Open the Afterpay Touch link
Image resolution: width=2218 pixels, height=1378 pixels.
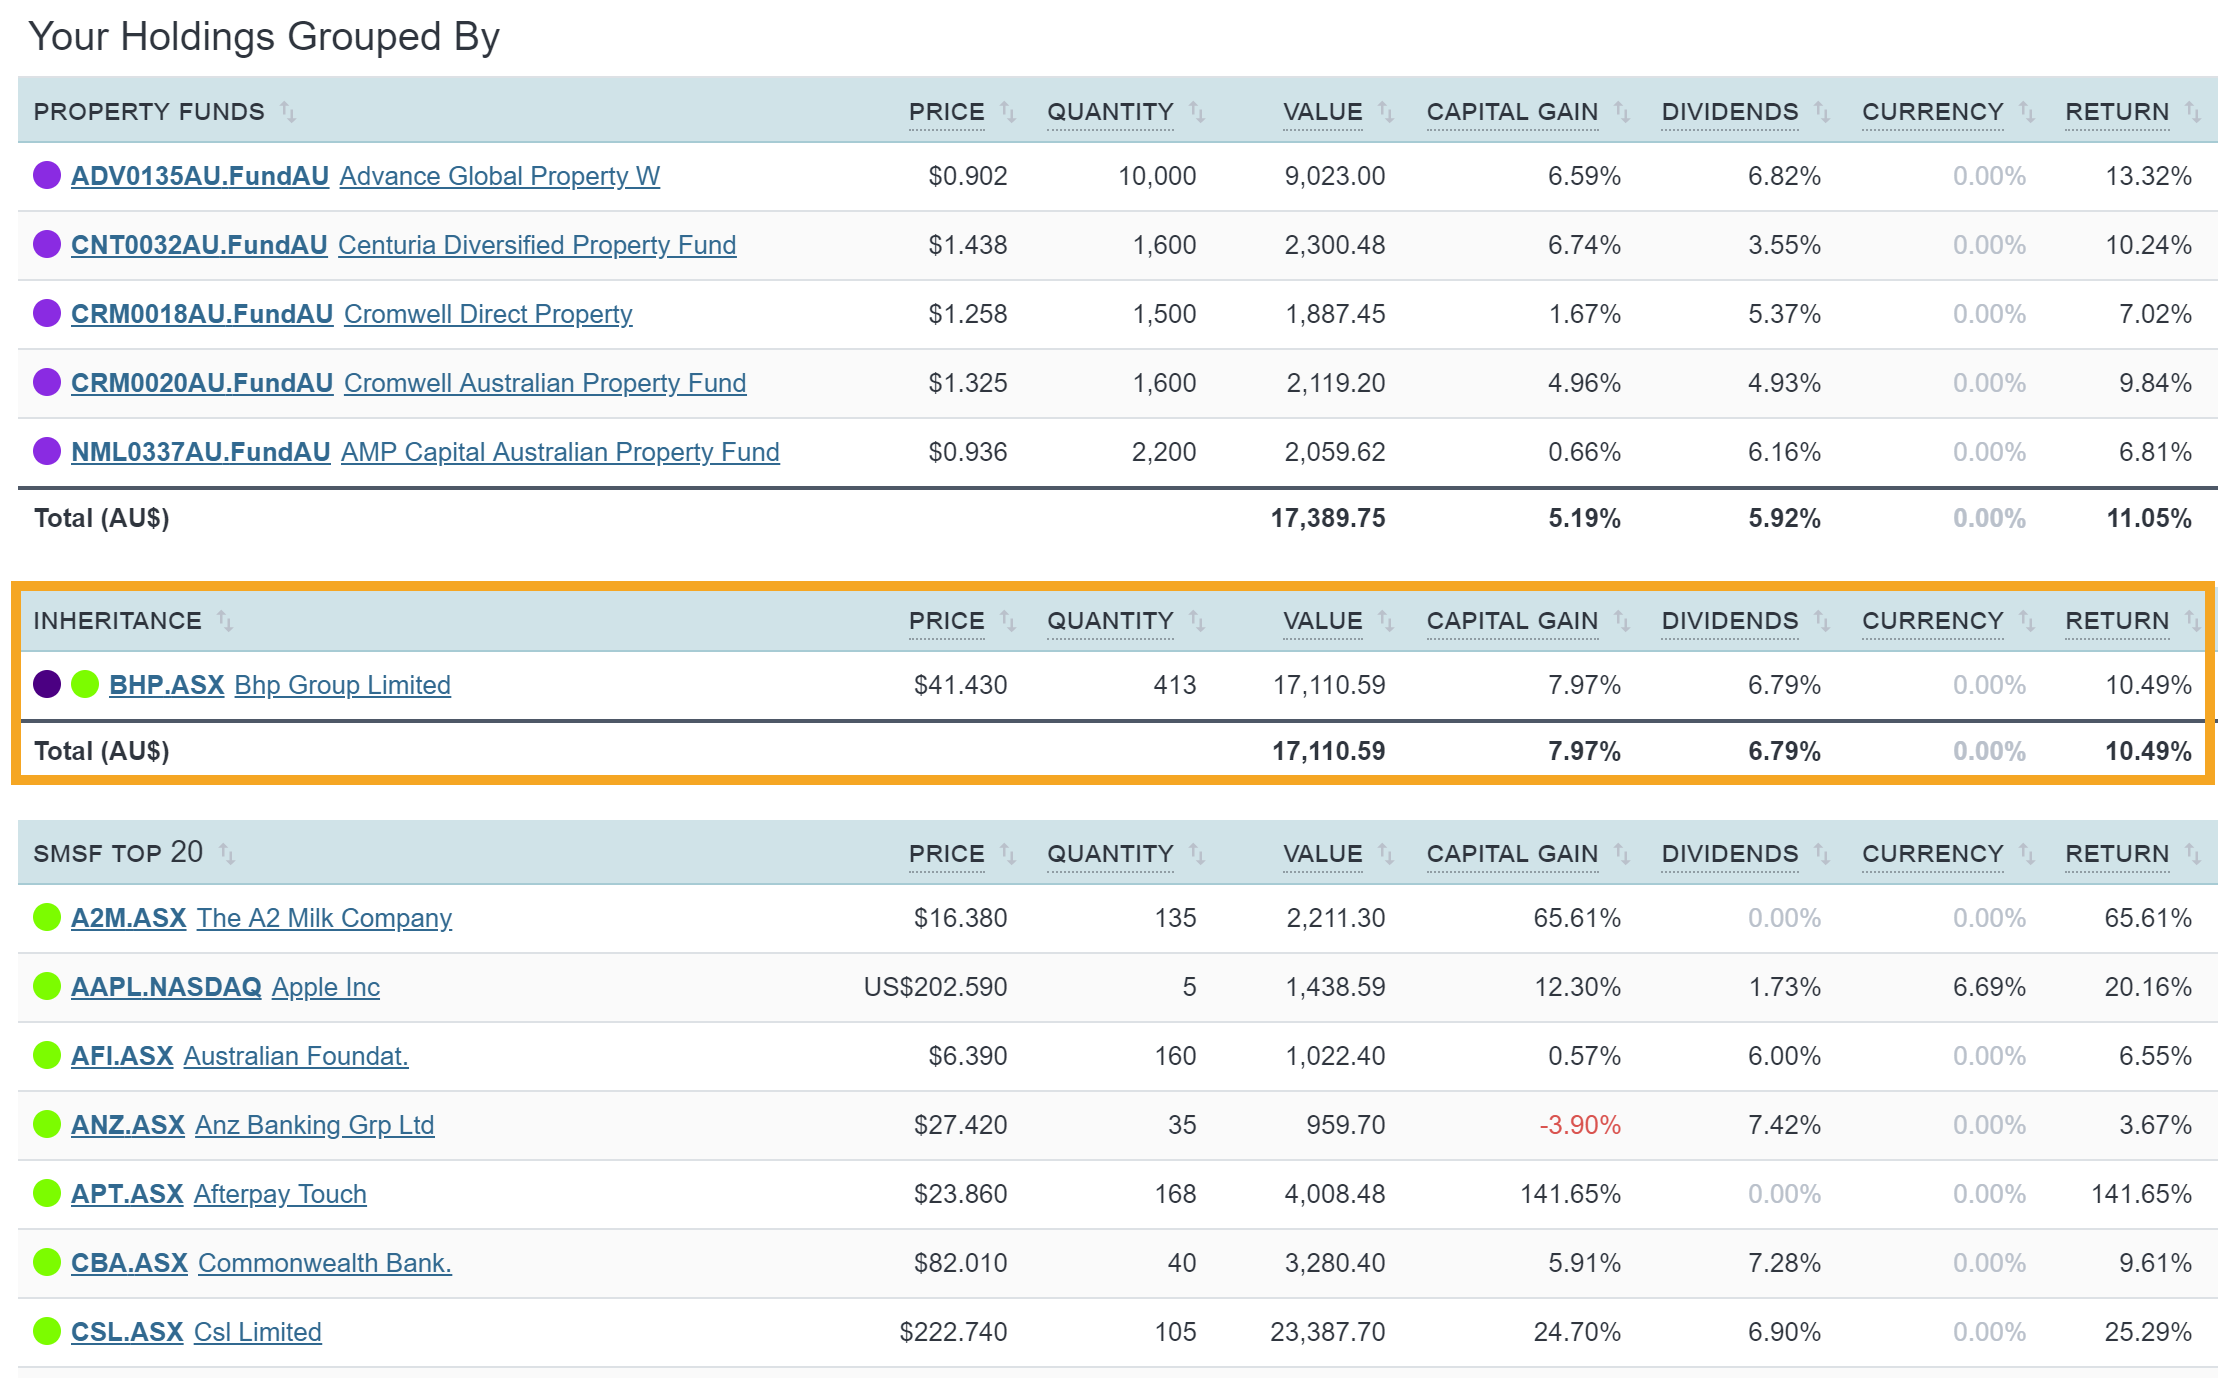point(279,1193)
